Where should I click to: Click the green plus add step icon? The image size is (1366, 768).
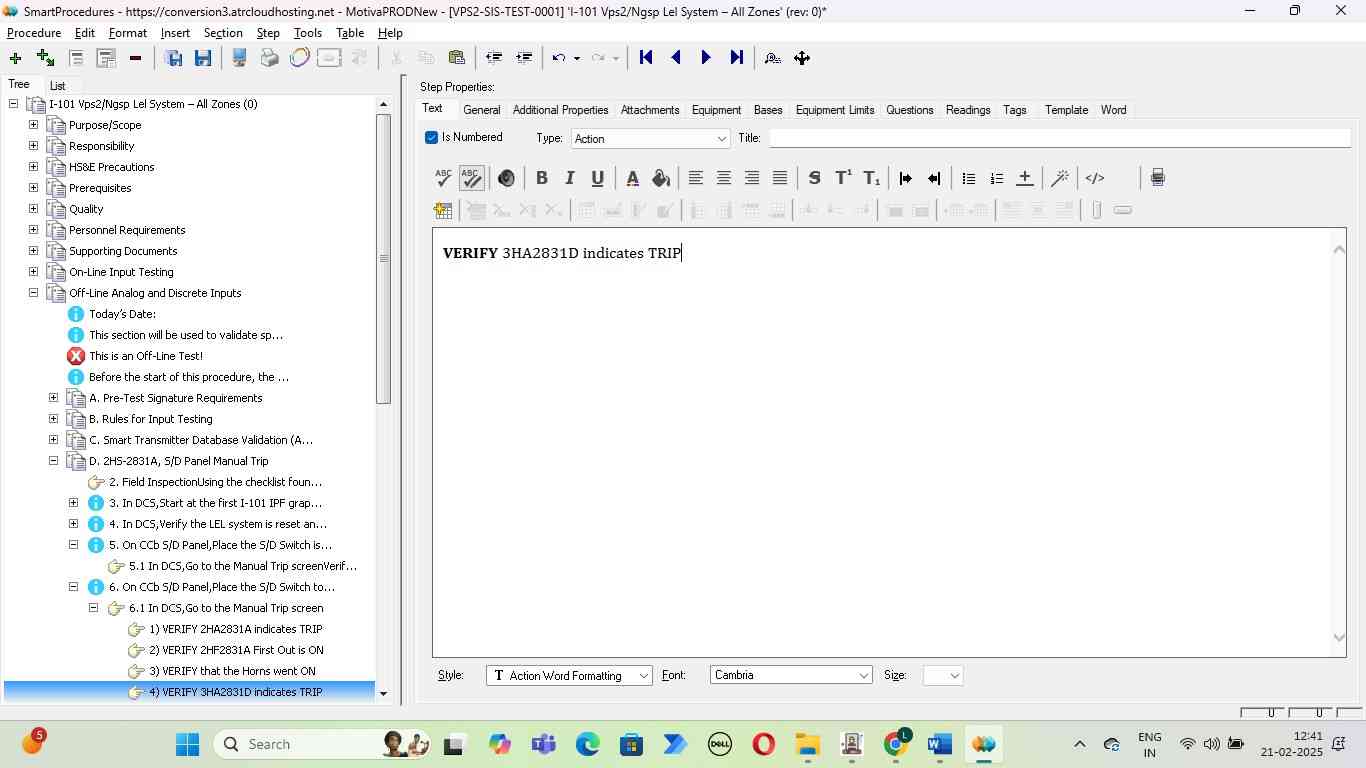15,58
